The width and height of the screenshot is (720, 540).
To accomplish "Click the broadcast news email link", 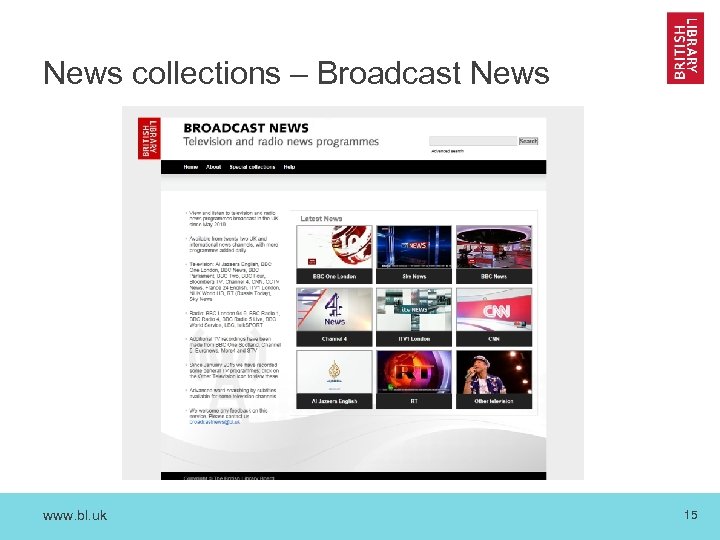I will click(214, 422).
